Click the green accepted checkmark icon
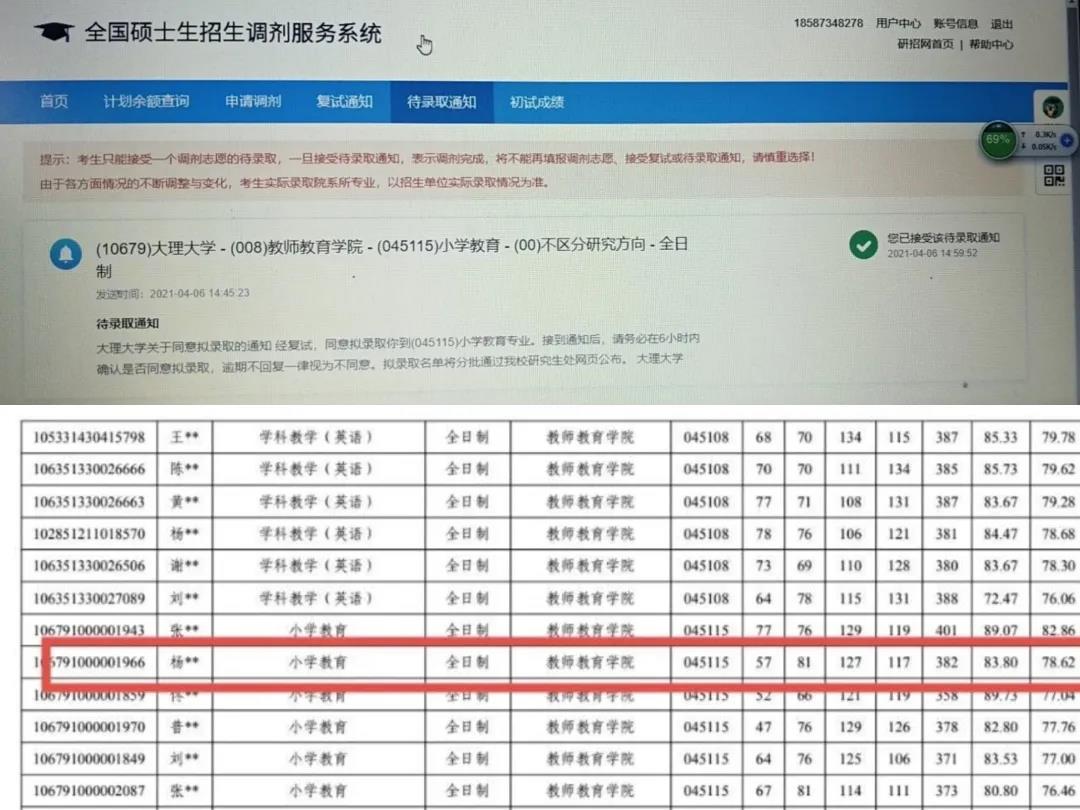This screenshot has width=1080, height=810. (x=863, y=244)
